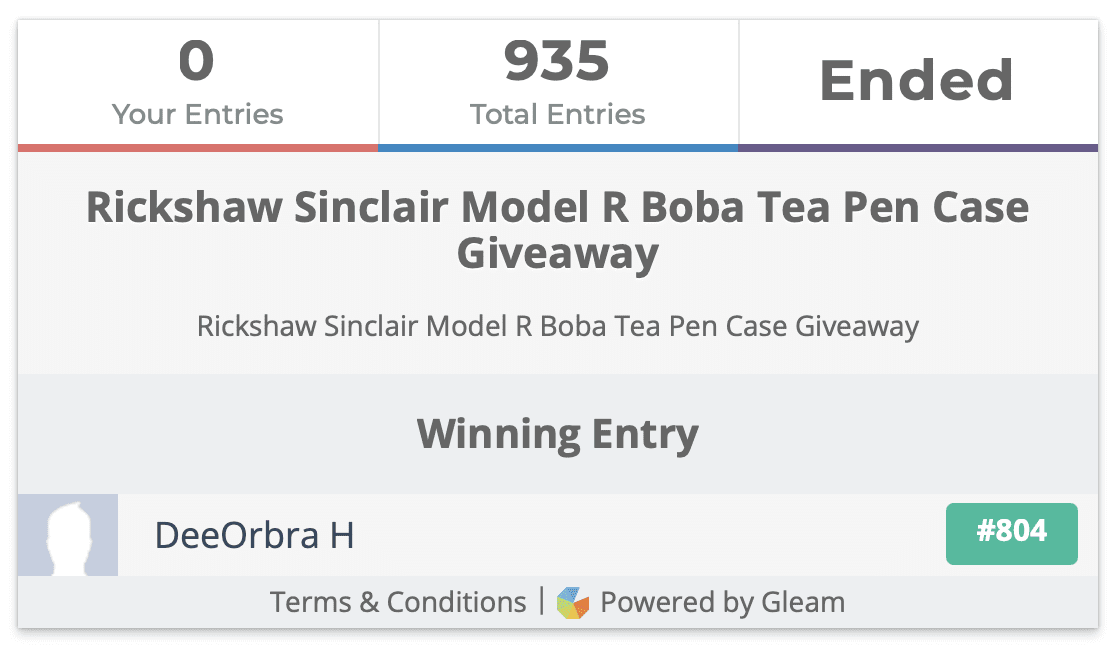Click the Your Entries label
Image resolution: width=1114 pixels, height=650 pixels.
(x=198, y=114)
